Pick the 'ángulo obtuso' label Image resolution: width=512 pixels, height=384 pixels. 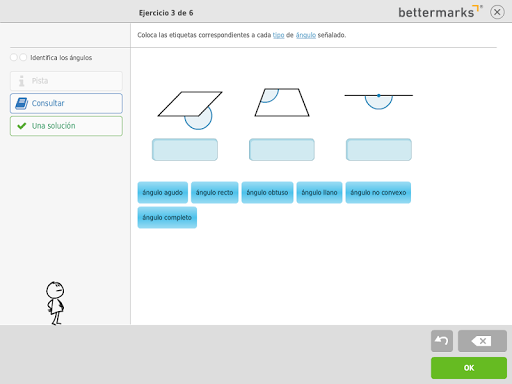[267, 192]
